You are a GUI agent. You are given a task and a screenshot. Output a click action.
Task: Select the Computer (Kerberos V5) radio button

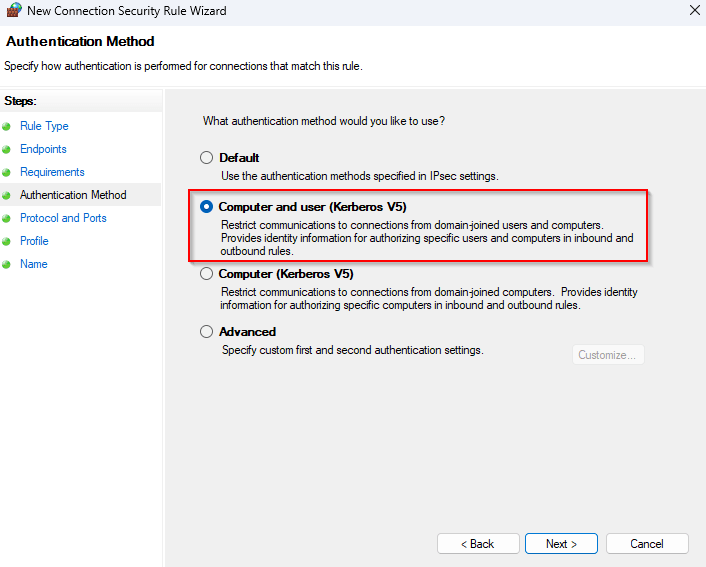click(x=207, y=274)
